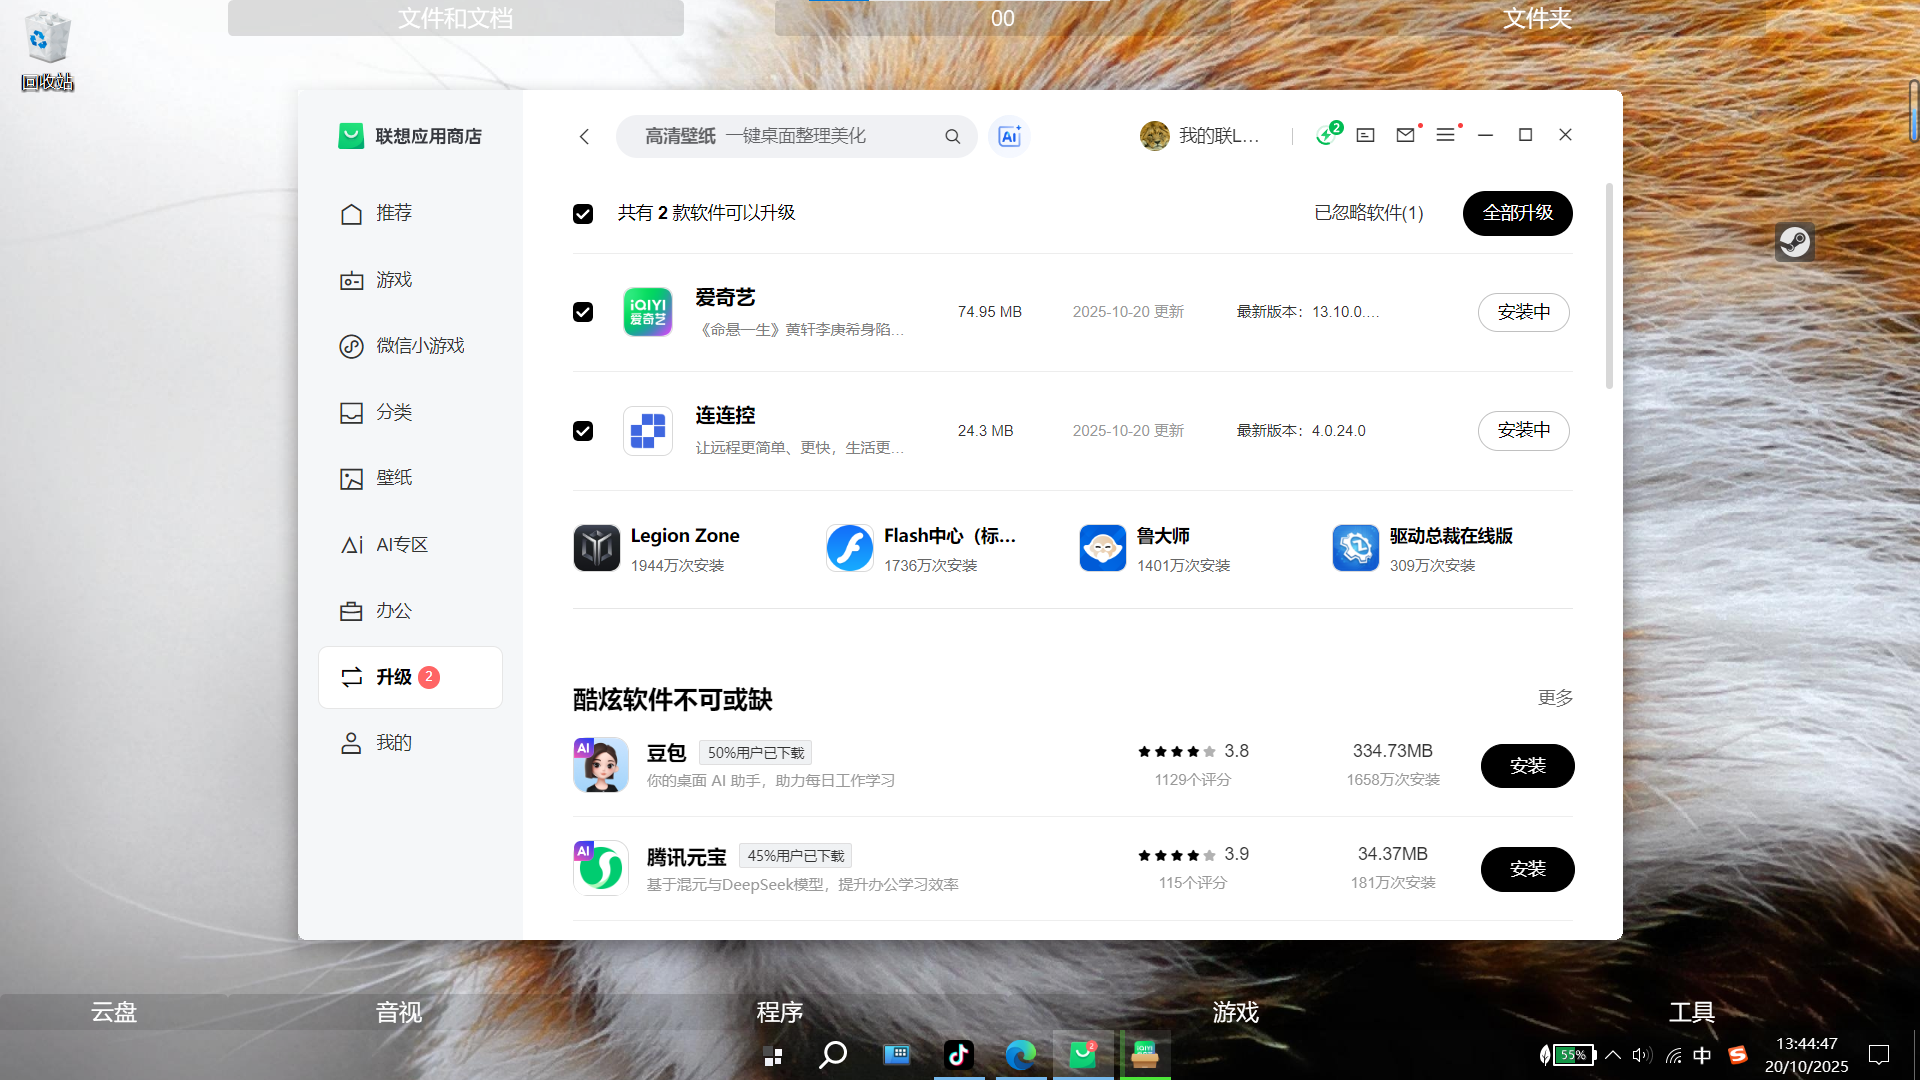Open the 已忽略软件(1) link
The image size is (1920, 1080).
pyautogui.click(x=1368, y=213)
